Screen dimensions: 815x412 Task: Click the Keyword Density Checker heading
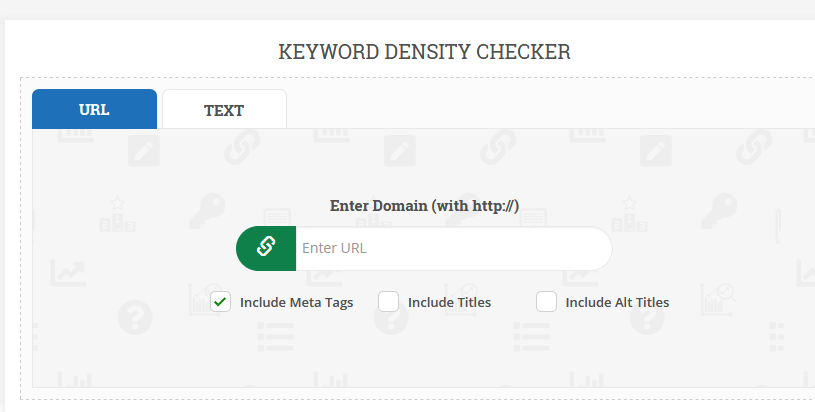click(424, 52)
